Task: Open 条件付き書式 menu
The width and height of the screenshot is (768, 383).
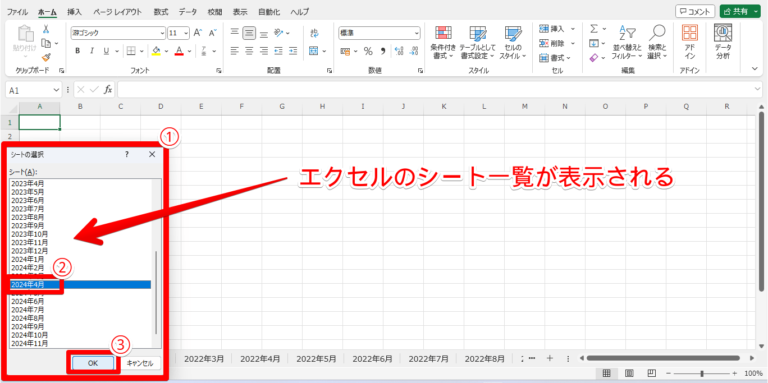Action: pyautogui.click(x=443, y=43)
